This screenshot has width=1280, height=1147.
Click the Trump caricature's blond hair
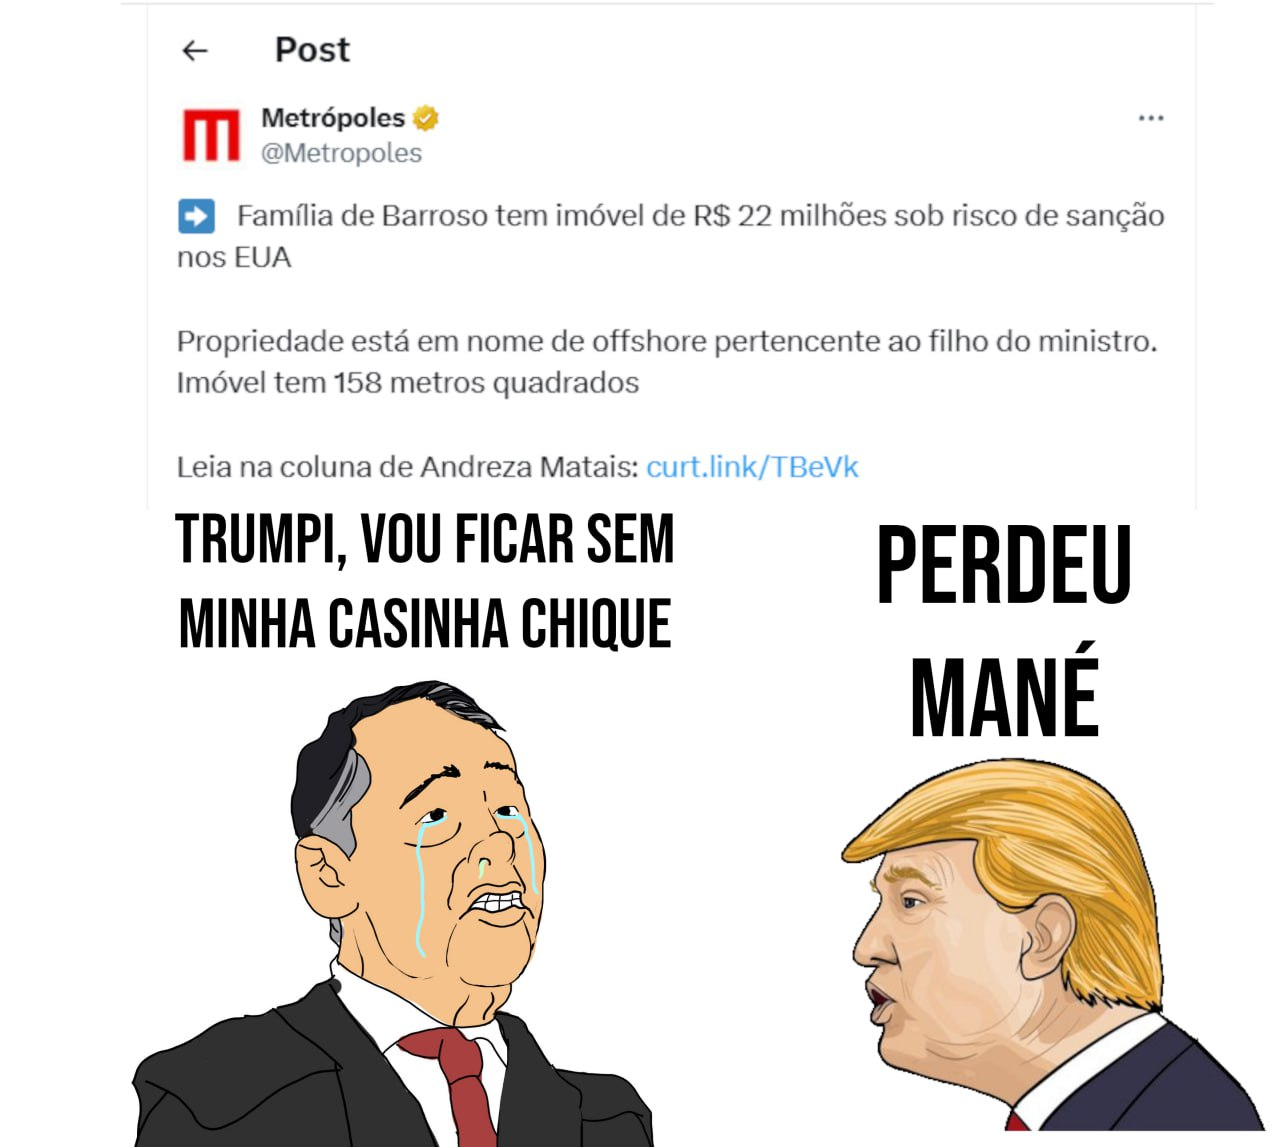coord(1030,860)
